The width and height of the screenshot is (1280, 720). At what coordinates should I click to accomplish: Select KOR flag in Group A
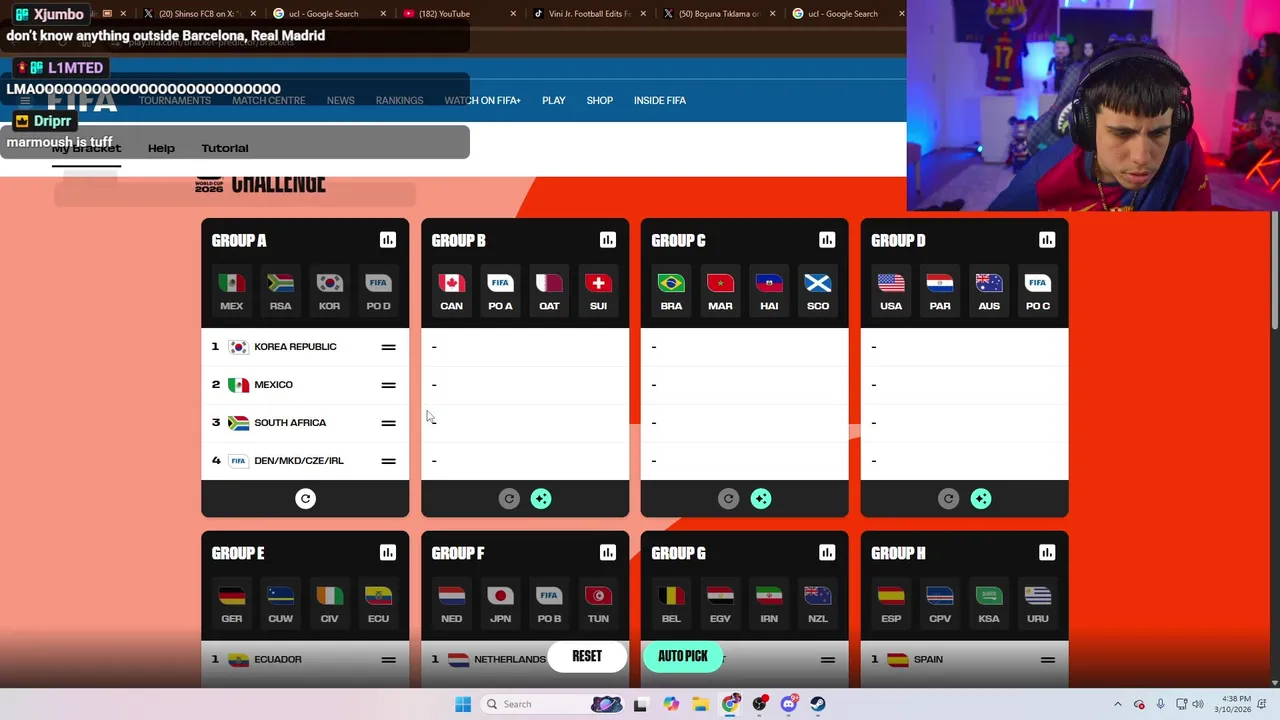[329, 290]
